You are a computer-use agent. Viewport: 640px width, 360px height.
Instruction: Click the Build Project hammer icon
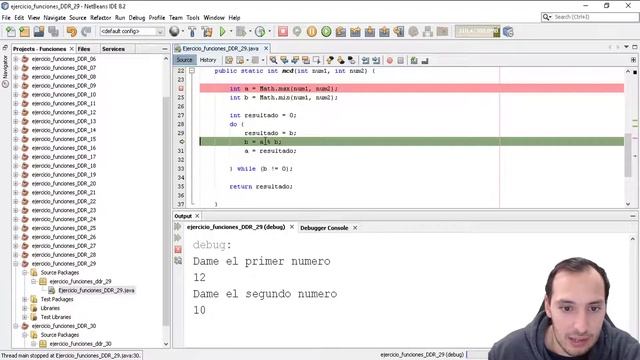click(x=192, y=31)
